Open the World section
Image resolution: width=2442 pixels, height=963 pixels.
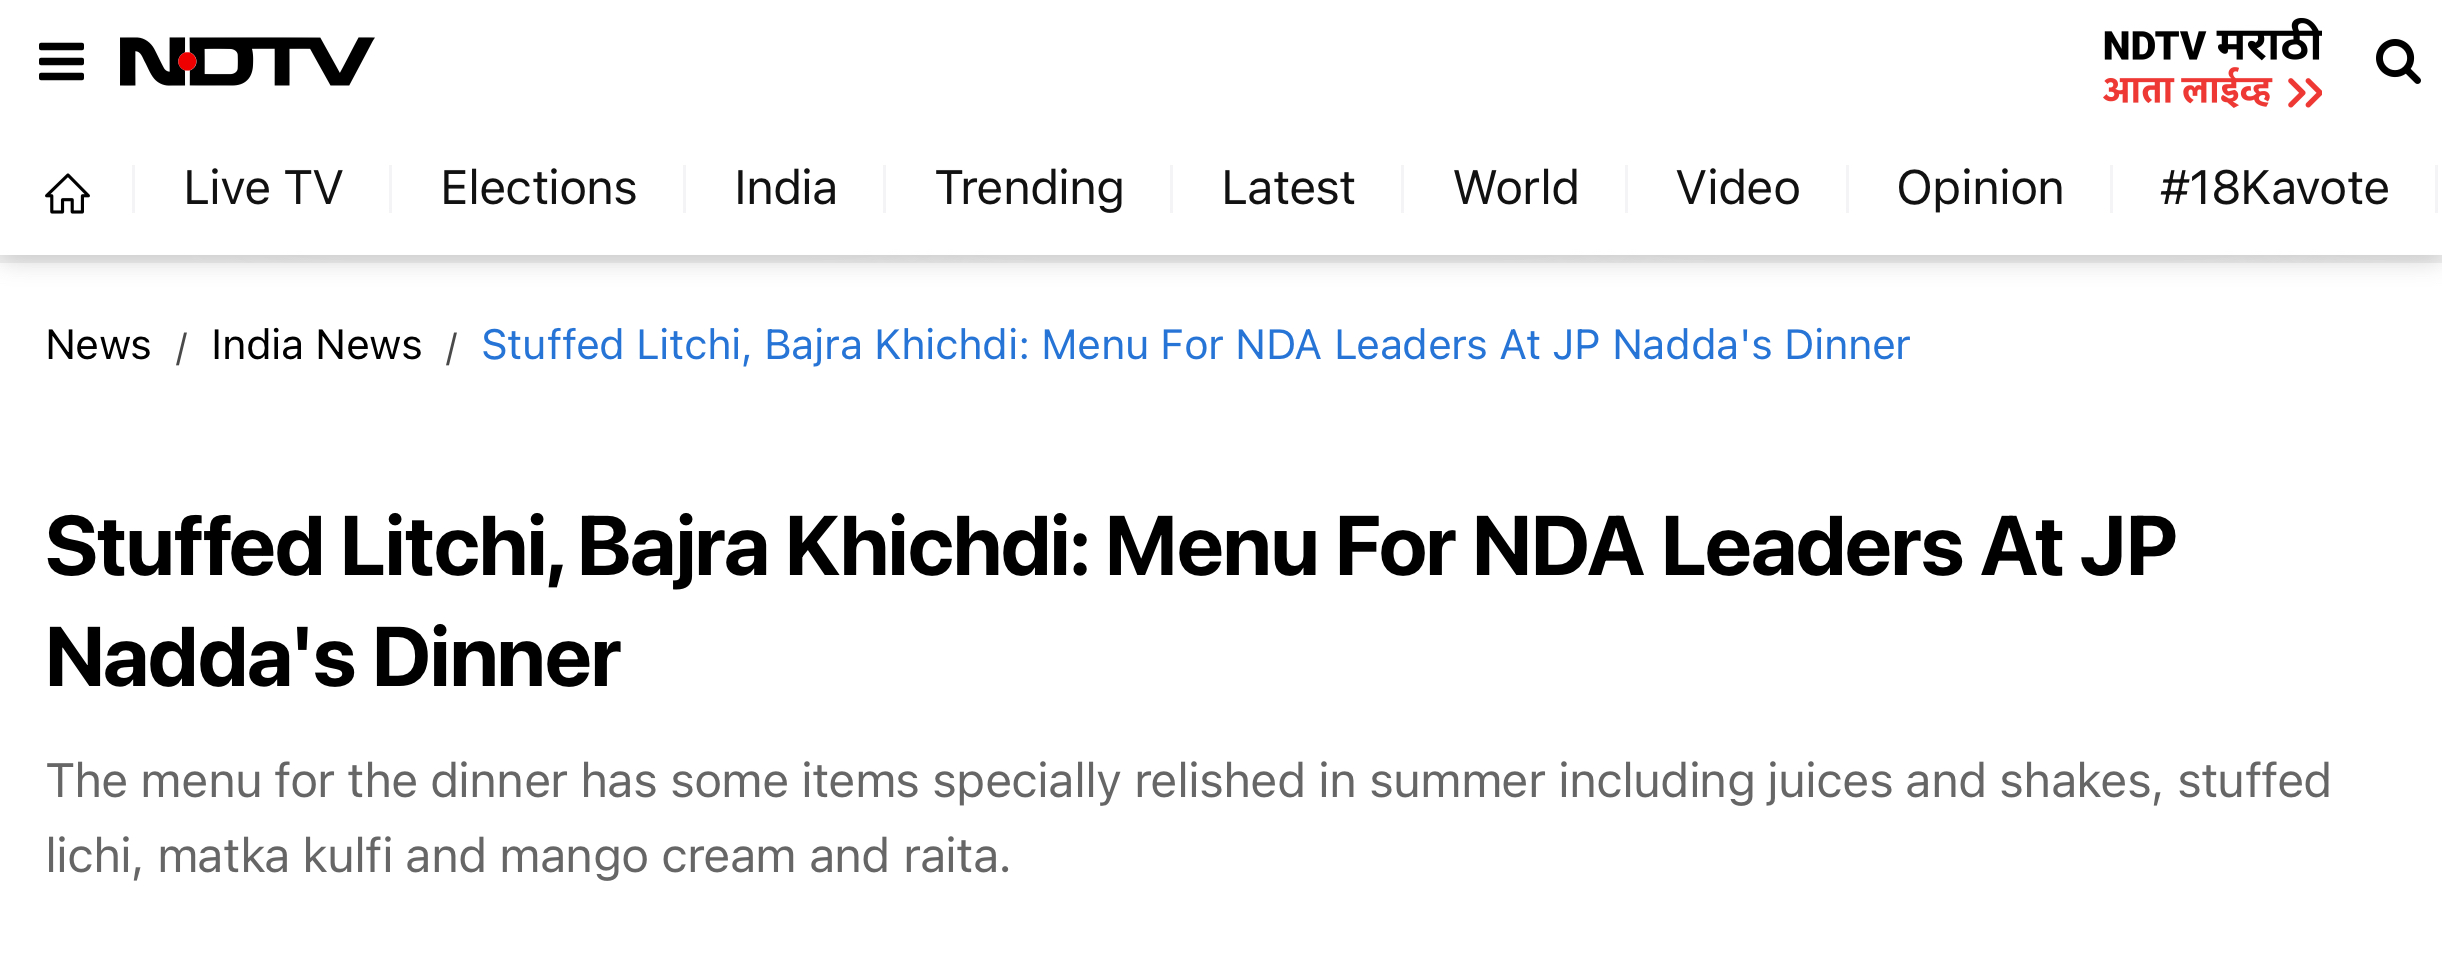tap(1516, 188)
